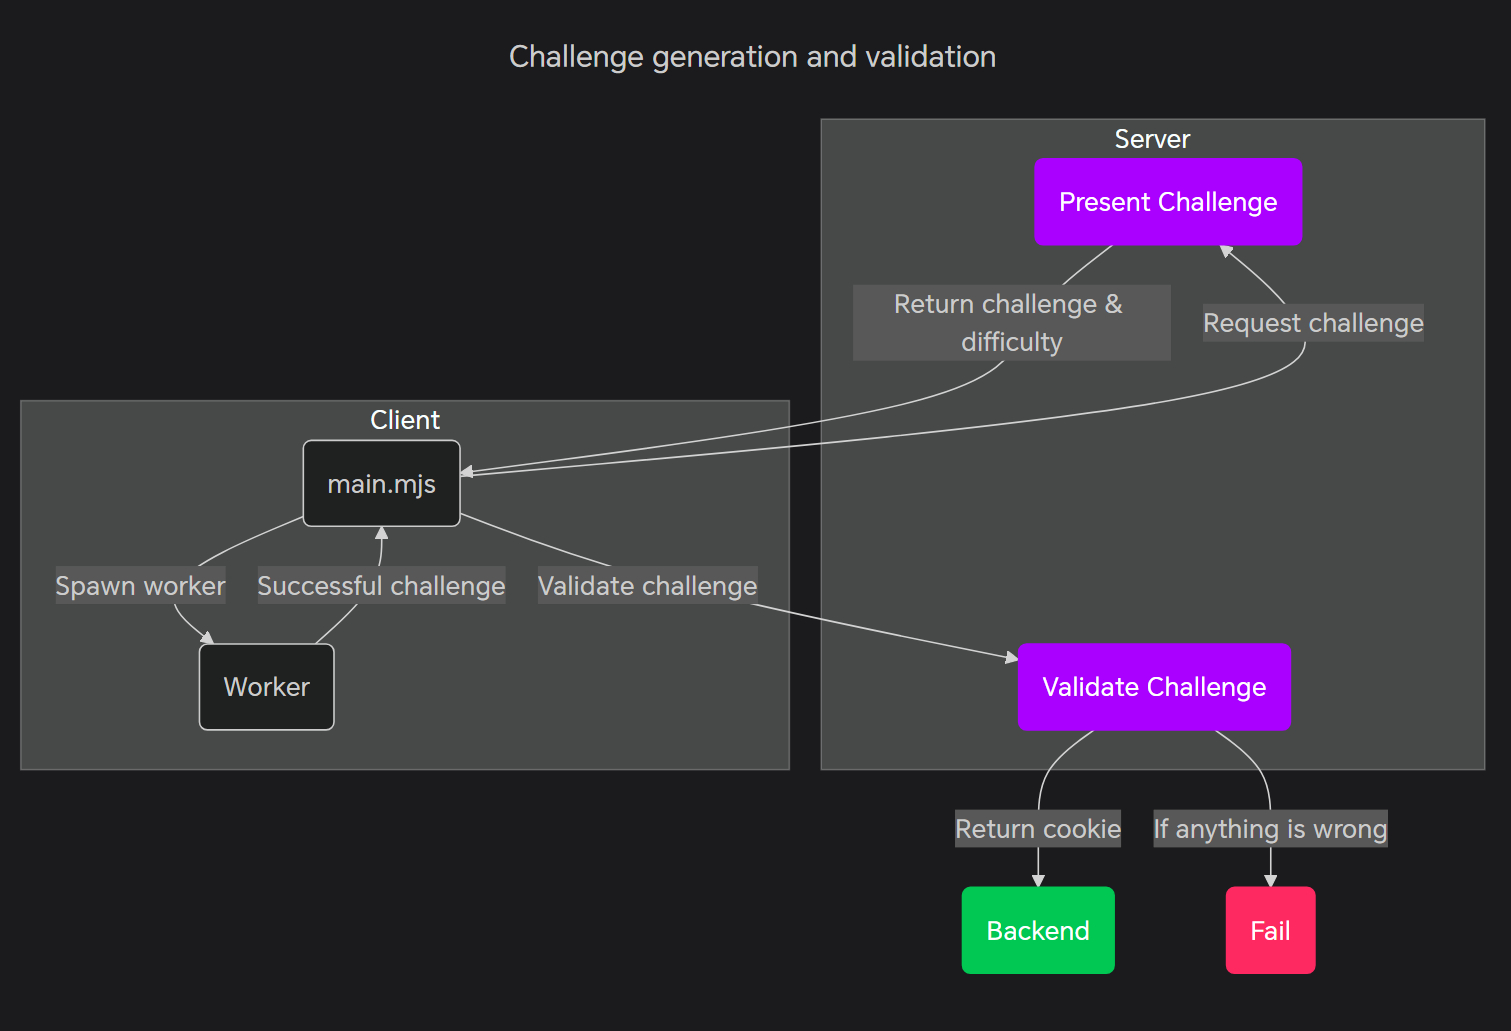The width and height of the screenshot is (1511, 1031).
Task: Click the "Spawn worker" edge label
Action: tap(140, 586)
